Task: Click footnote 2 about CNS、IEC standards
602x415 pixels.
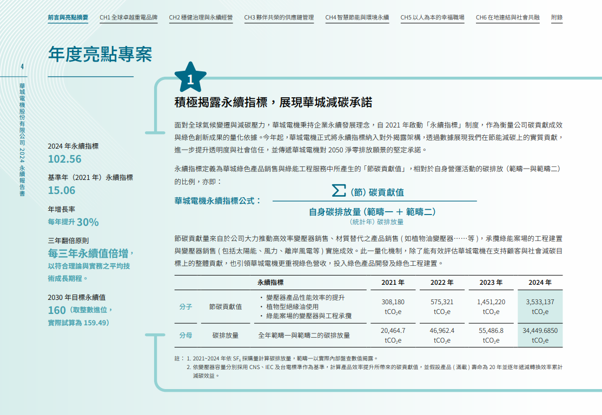Action: click(374, 371)
